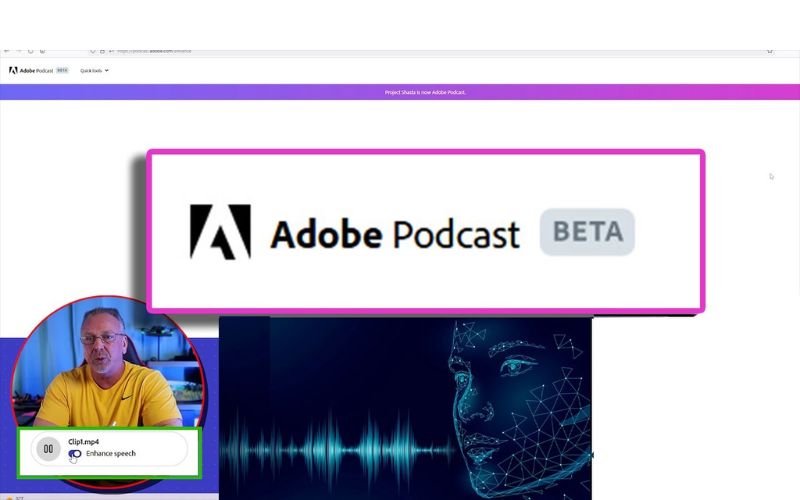Pause playback of Clip1.mp4
The height and width of the screenshot is (500, 800).
click(48, 449)
